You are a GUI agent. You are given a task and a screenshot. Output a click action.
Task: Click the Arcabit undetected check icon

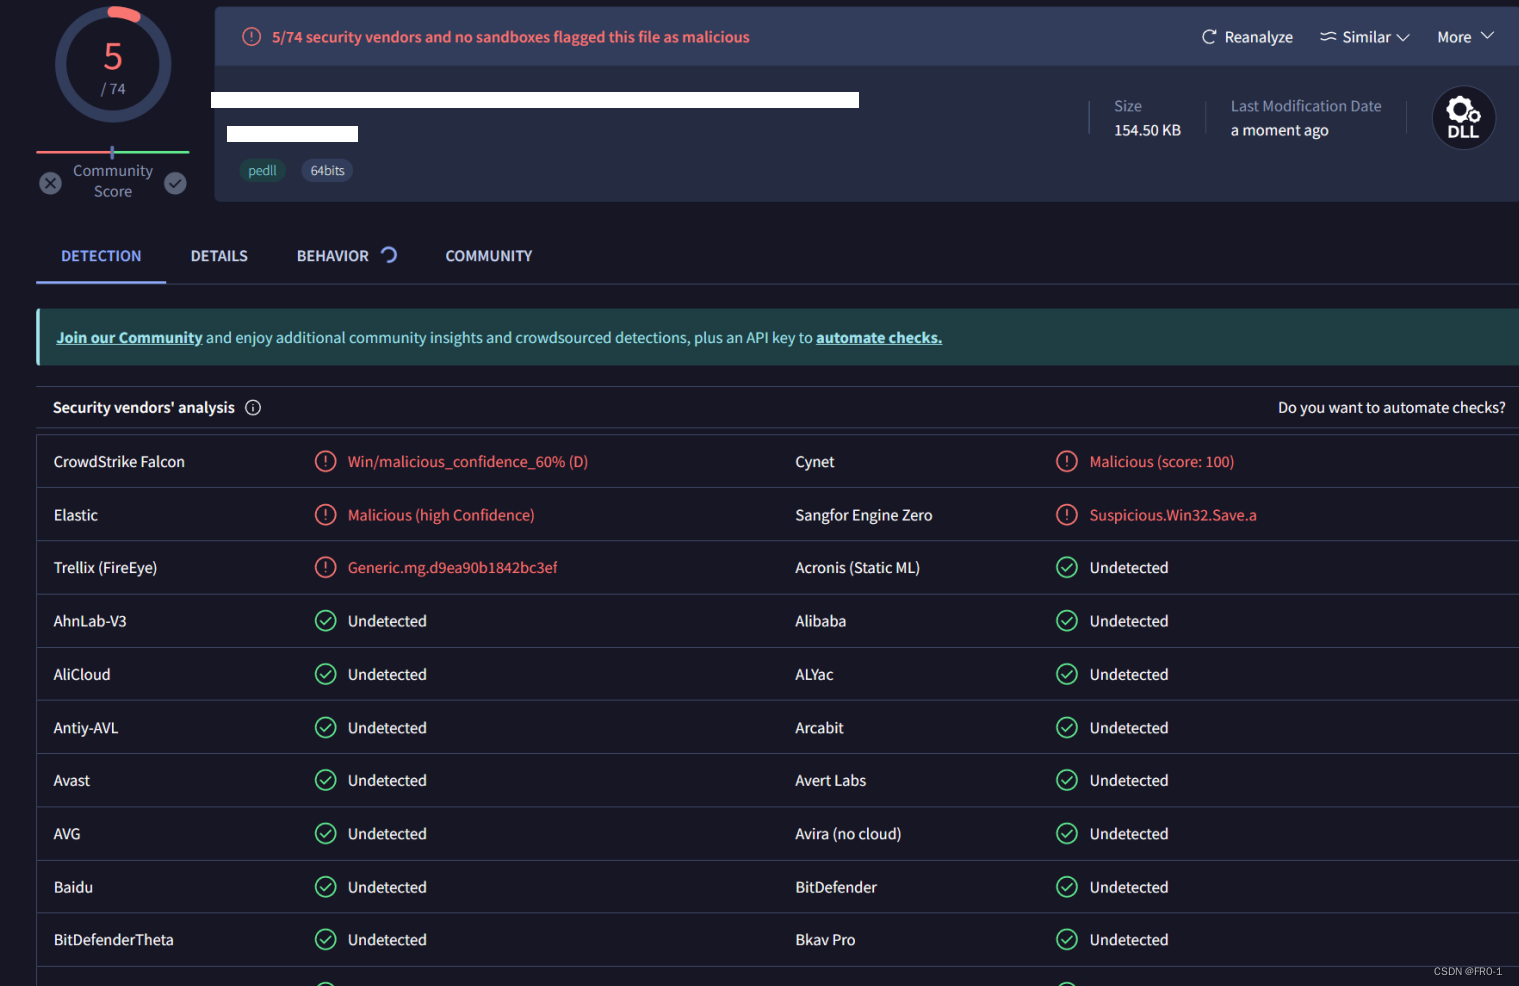[x=1067, y=727]
